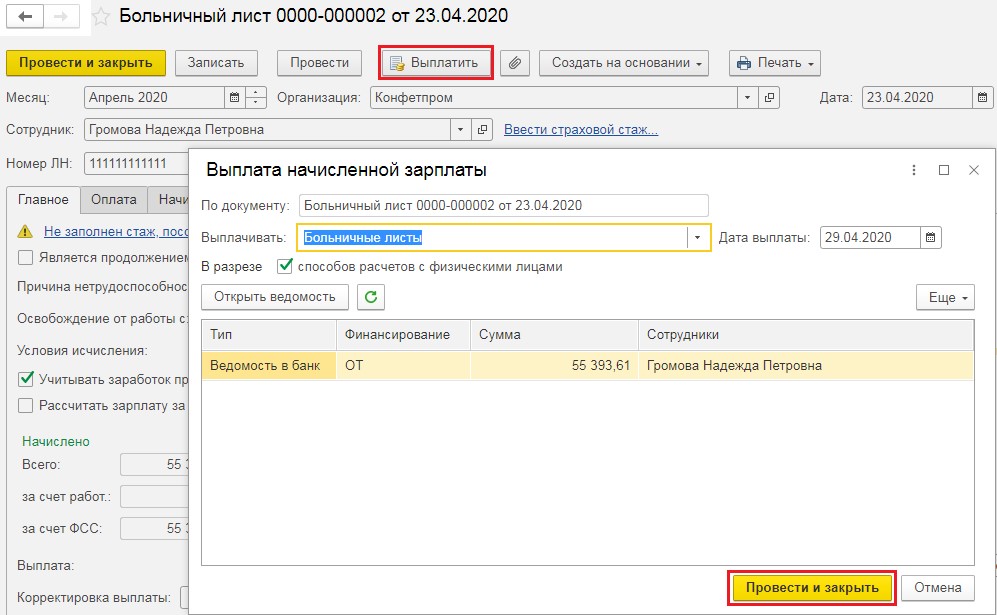Open calendar picker for Дата field
Screen dimensions: 997x615
982,97
